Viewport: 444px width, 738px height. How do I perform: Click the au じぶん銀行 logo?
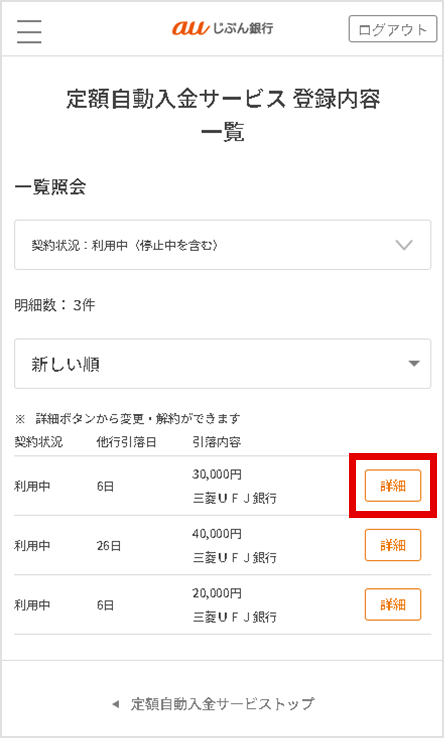pyautogui.click(x=222, y=28)
